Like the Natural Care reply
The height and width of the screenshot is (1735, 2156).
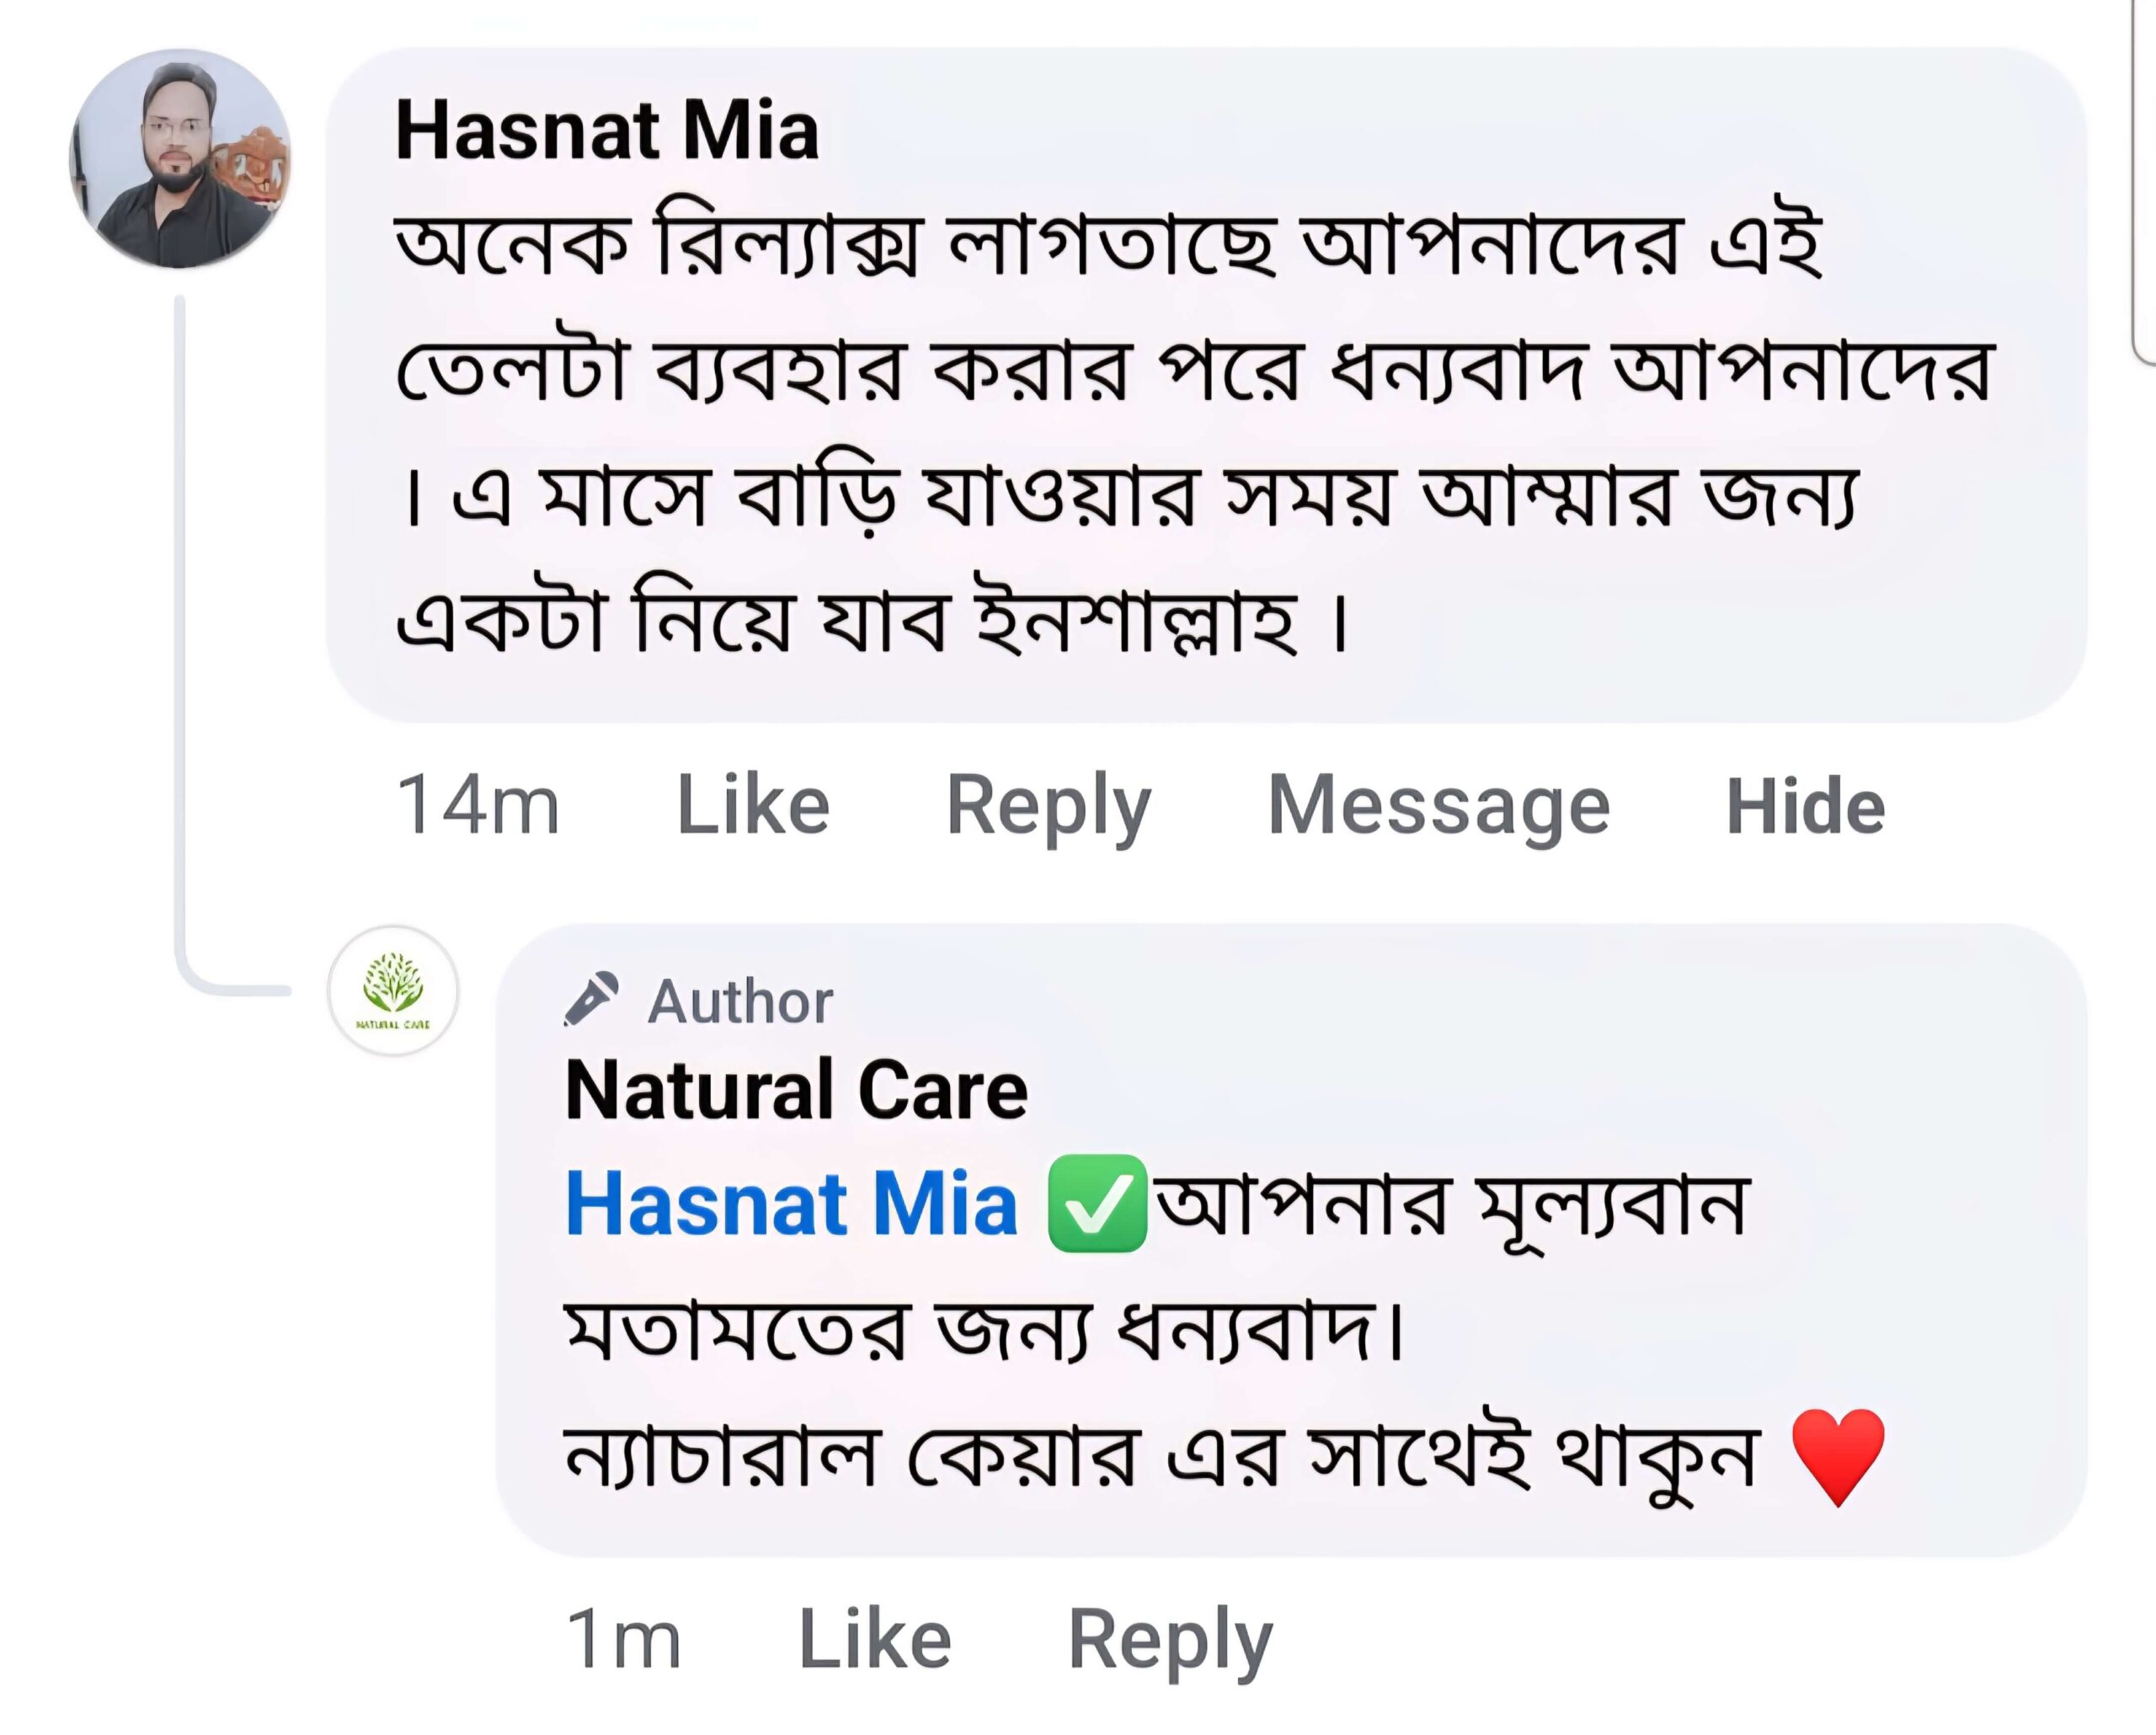(x=874, y=1640)
